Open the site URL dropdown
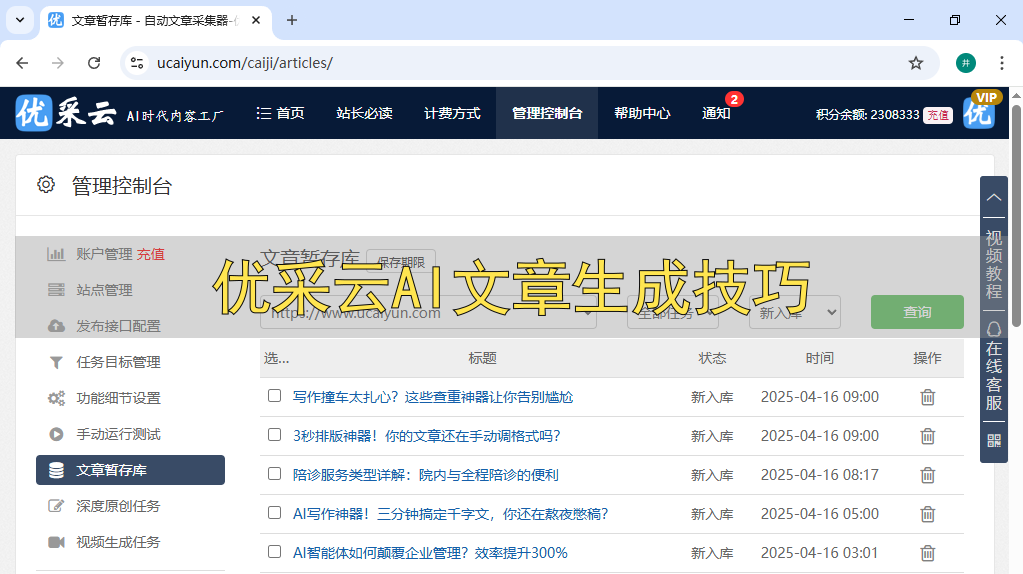Image resolution: width=1023 pixels, height=574 pixels. click(428, 312)
